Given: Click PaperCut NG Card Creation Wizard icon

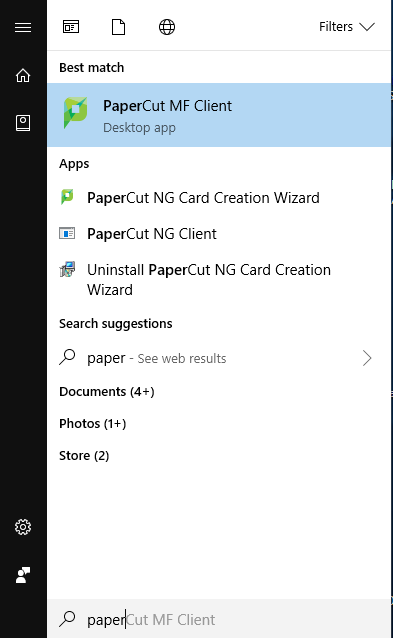Looking at the screenshot, I should (x=67, y=197).
